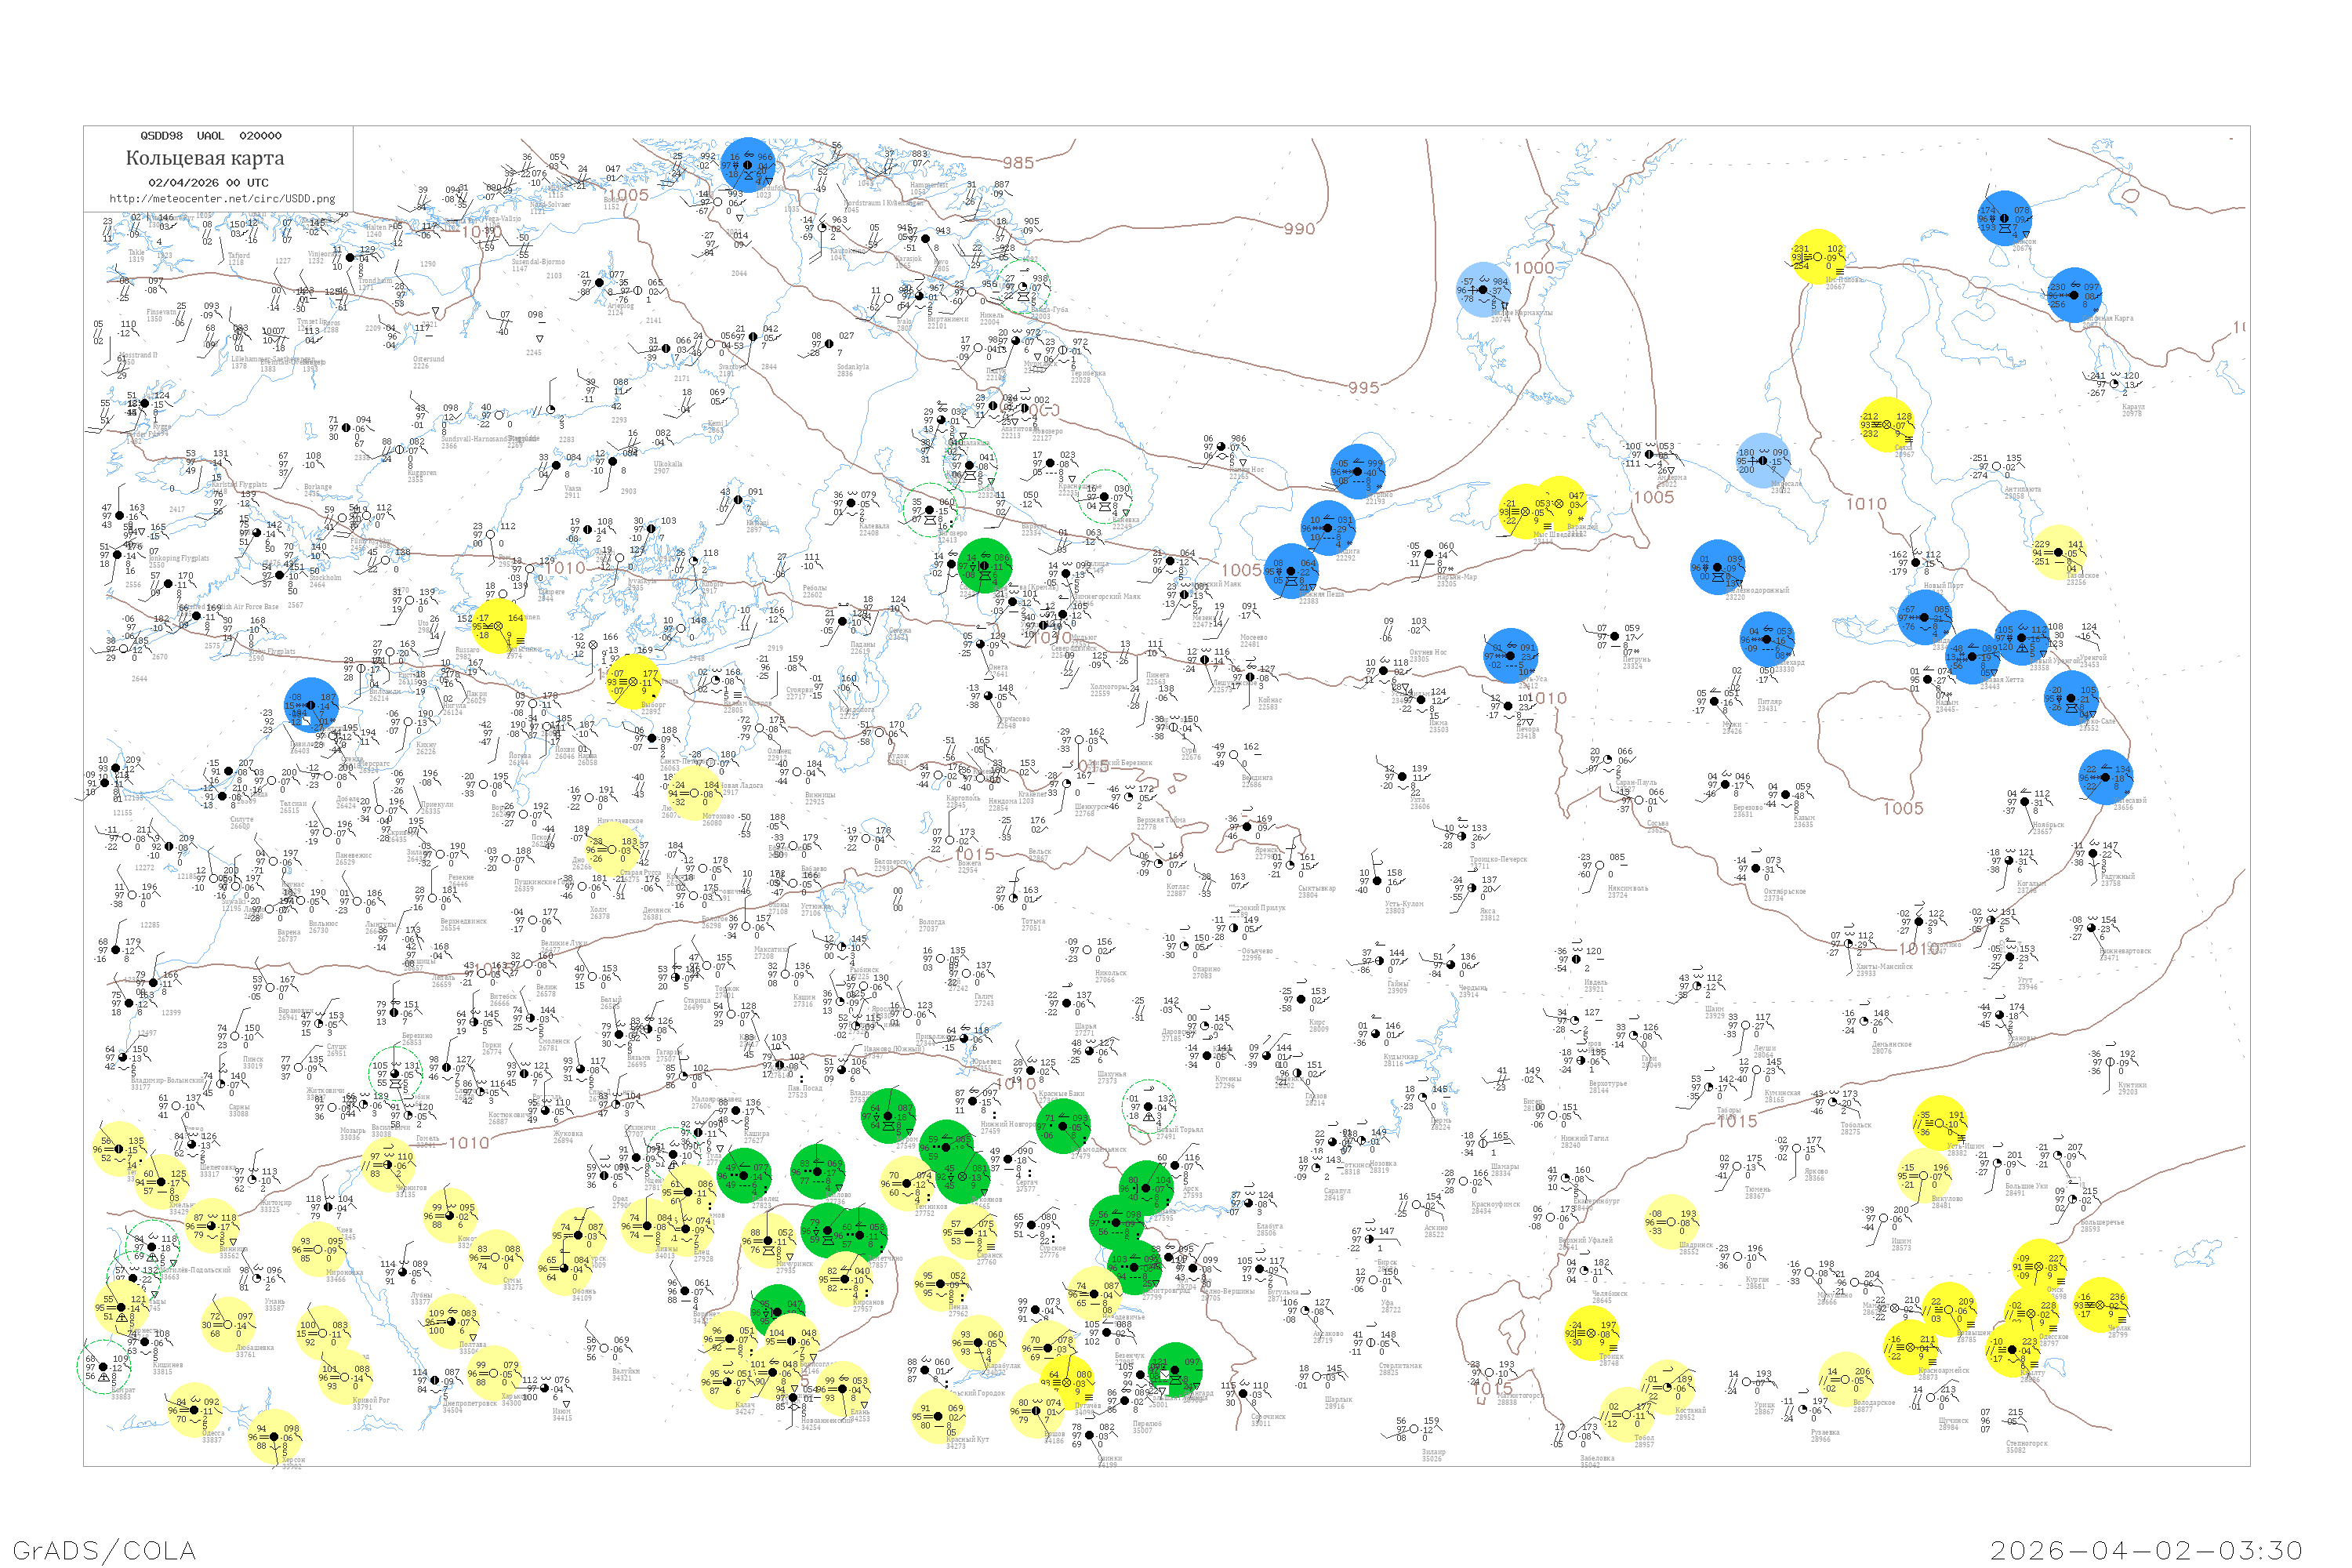Click the Кольцевая карта map title

(205, 158)
